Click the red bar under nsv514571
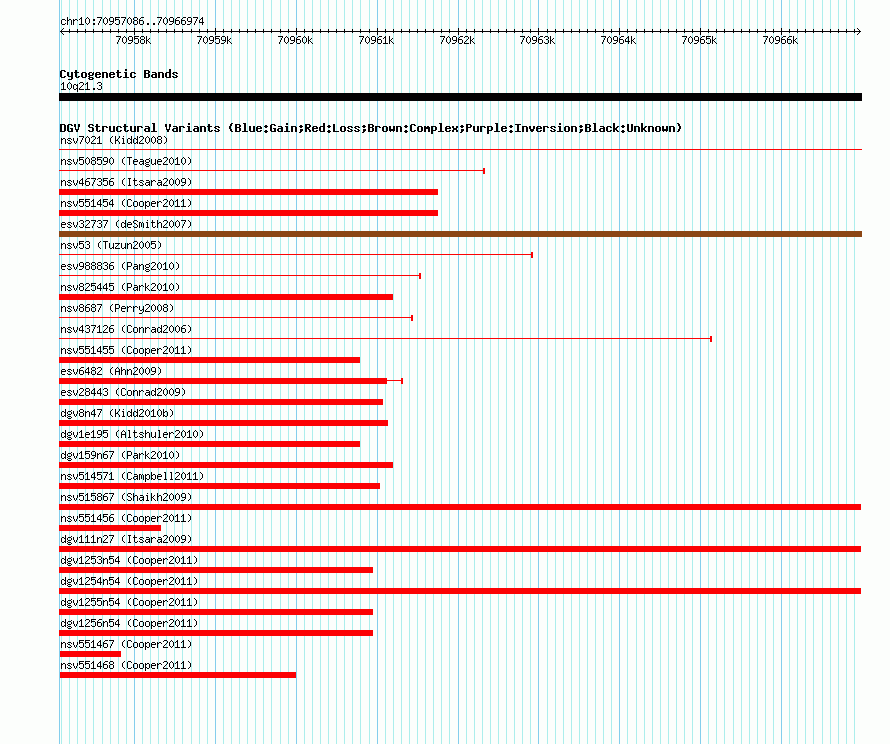The width and height of the screenshot is (890, 744). pyautogui.click(x=220, y=486)
